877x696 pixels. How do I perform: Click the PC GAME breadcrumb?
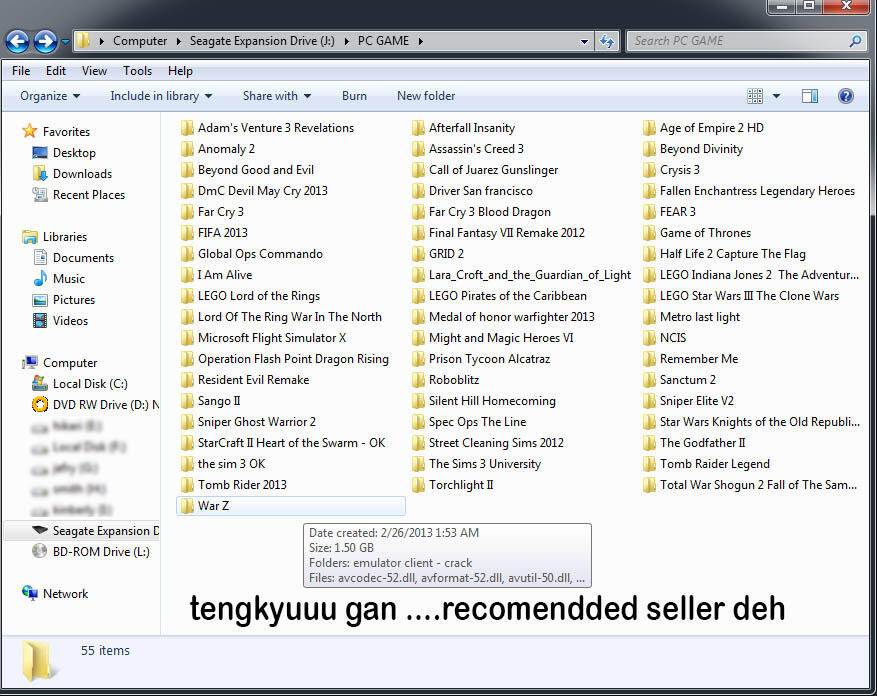pyautogui.click(x=383, y=41)
